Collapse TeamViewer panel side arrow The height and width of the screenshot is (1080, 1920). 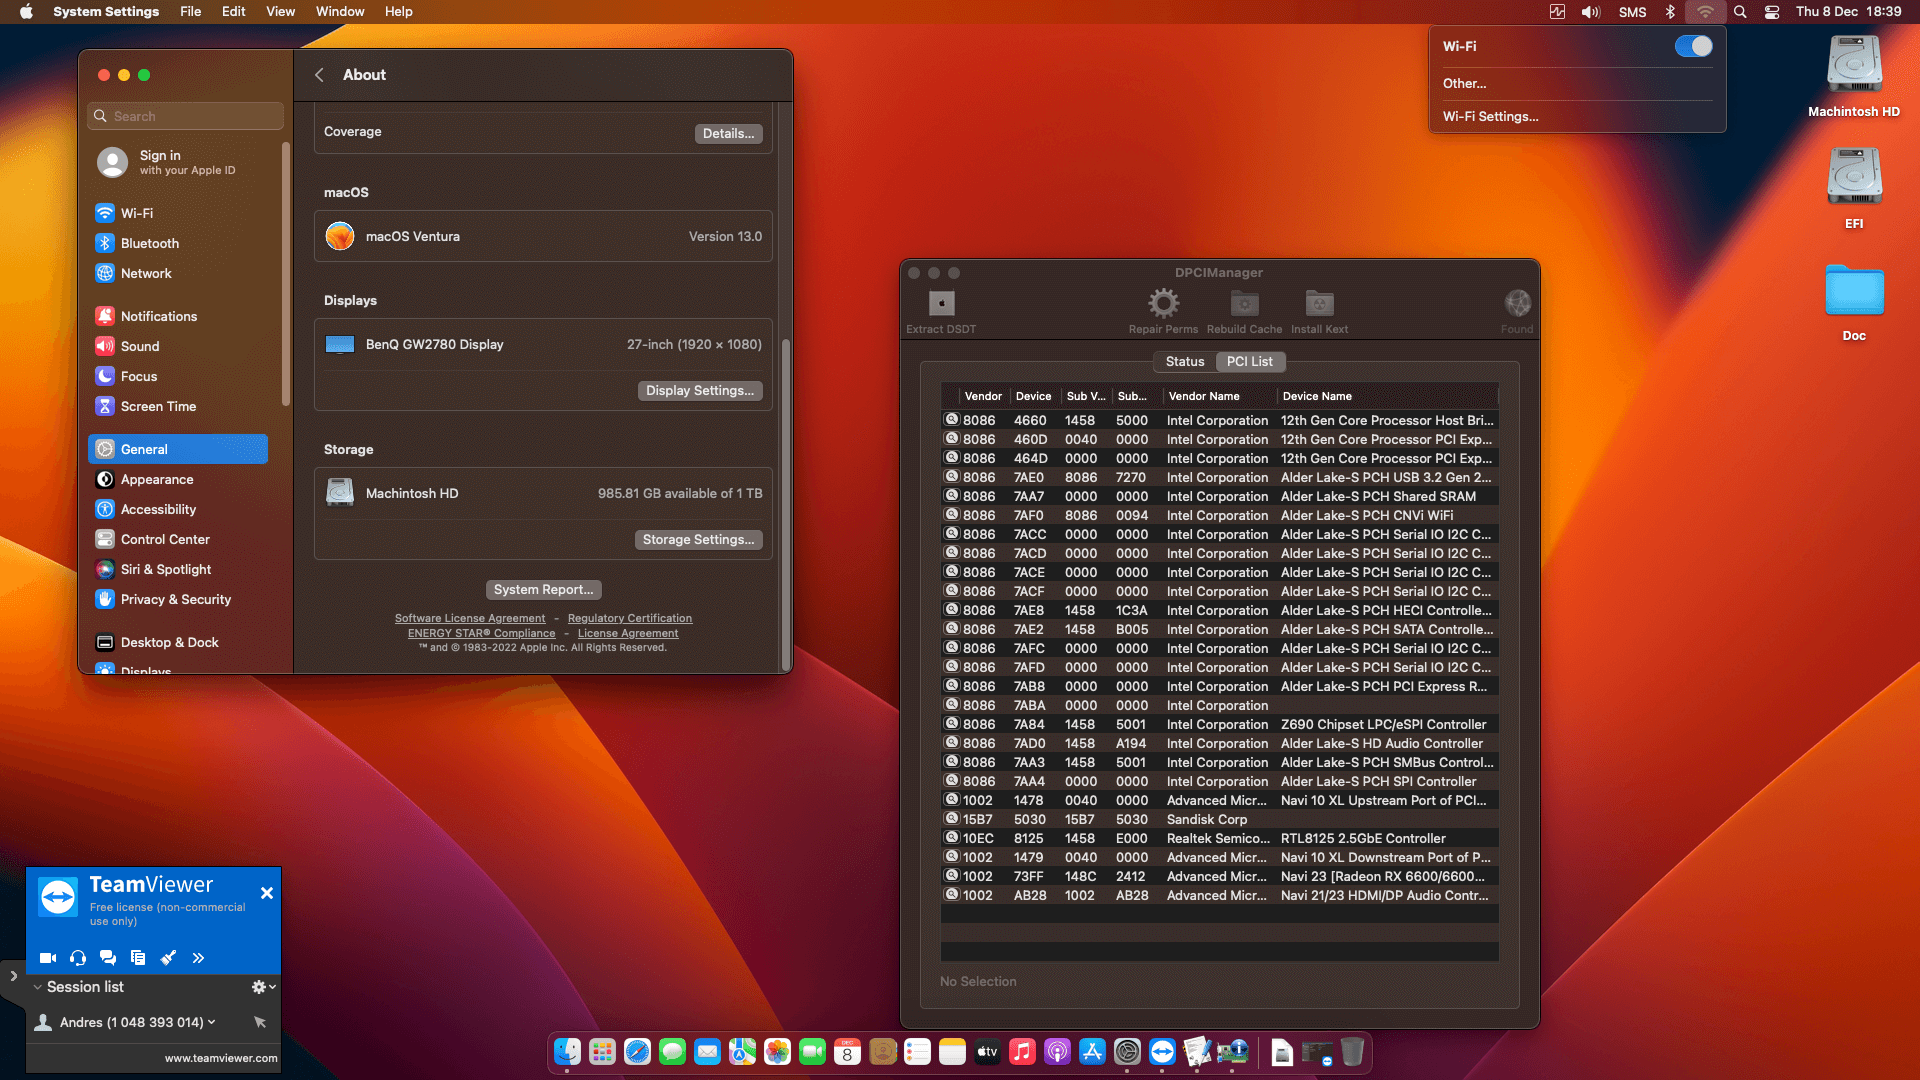(13, 976)
